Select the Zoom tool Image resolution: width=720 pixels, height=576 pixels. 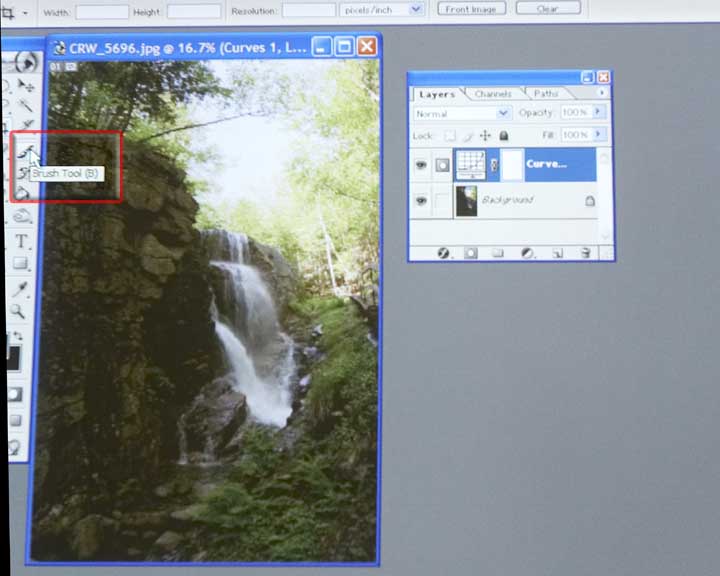pyautogui.click(x=17, y=311)
